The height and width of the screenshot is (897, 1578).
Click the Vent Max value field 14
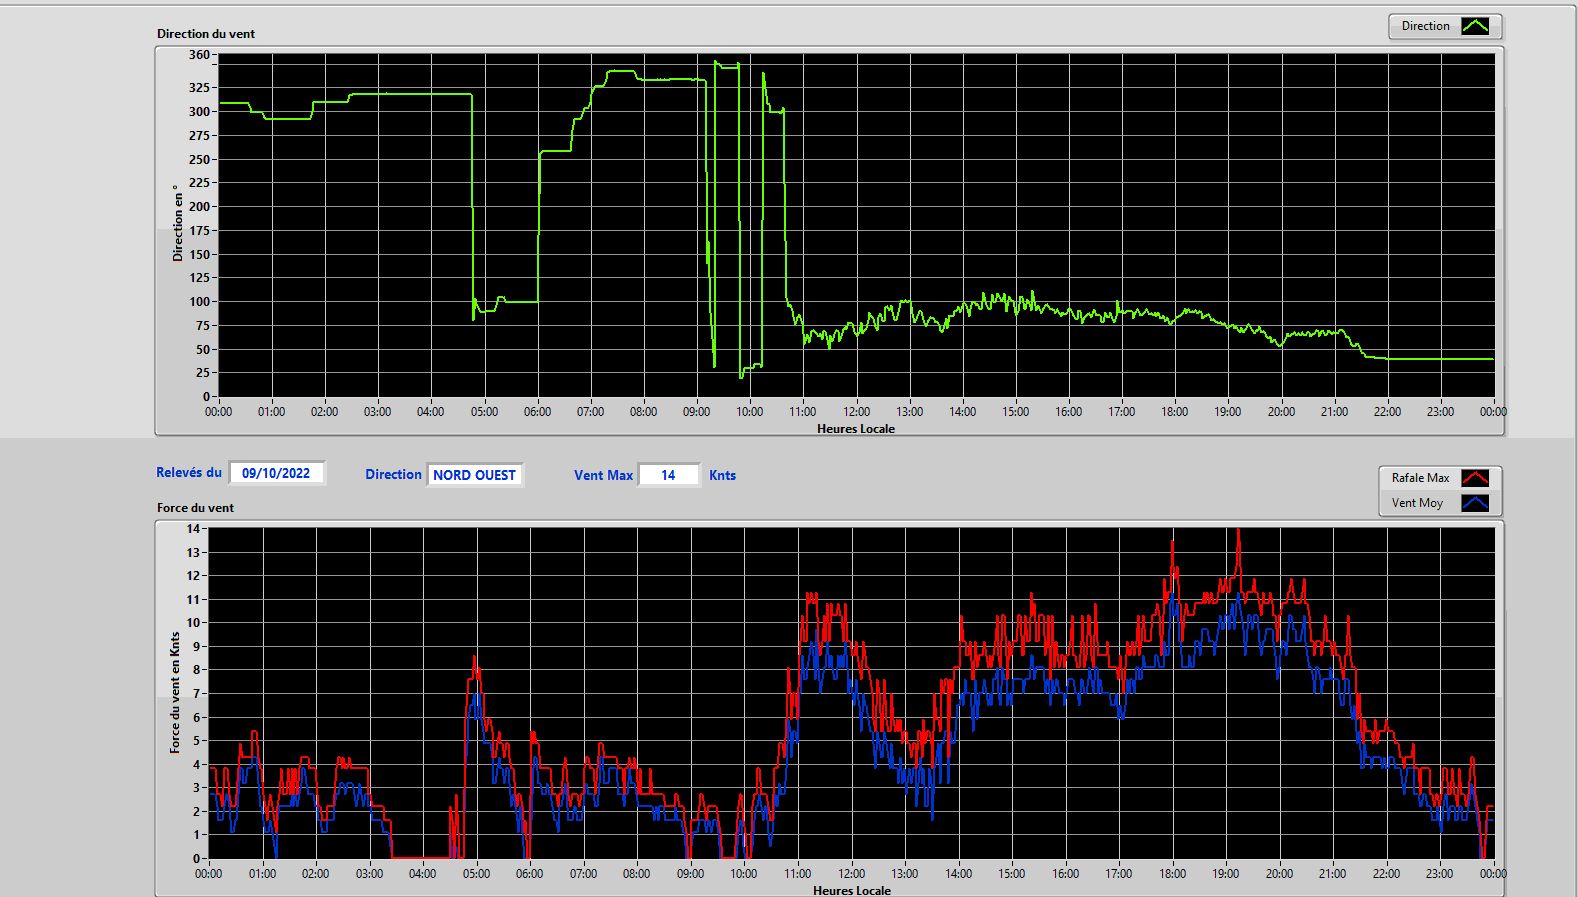668,475
